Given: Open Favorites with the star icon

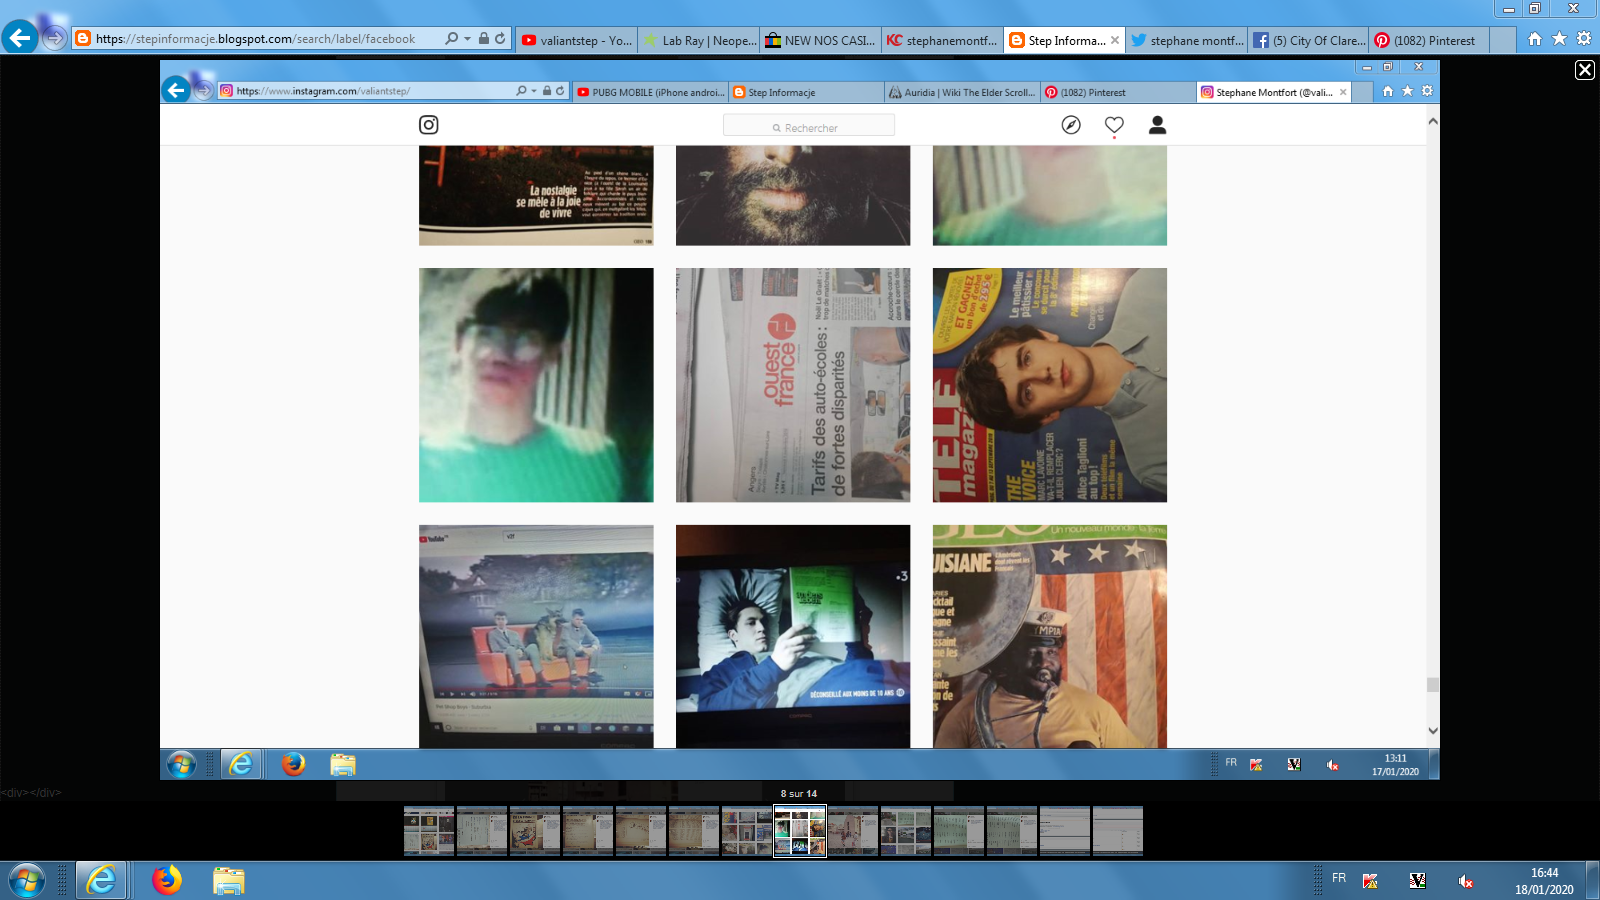Looking at the screenshot, I should coord(1559,39).
